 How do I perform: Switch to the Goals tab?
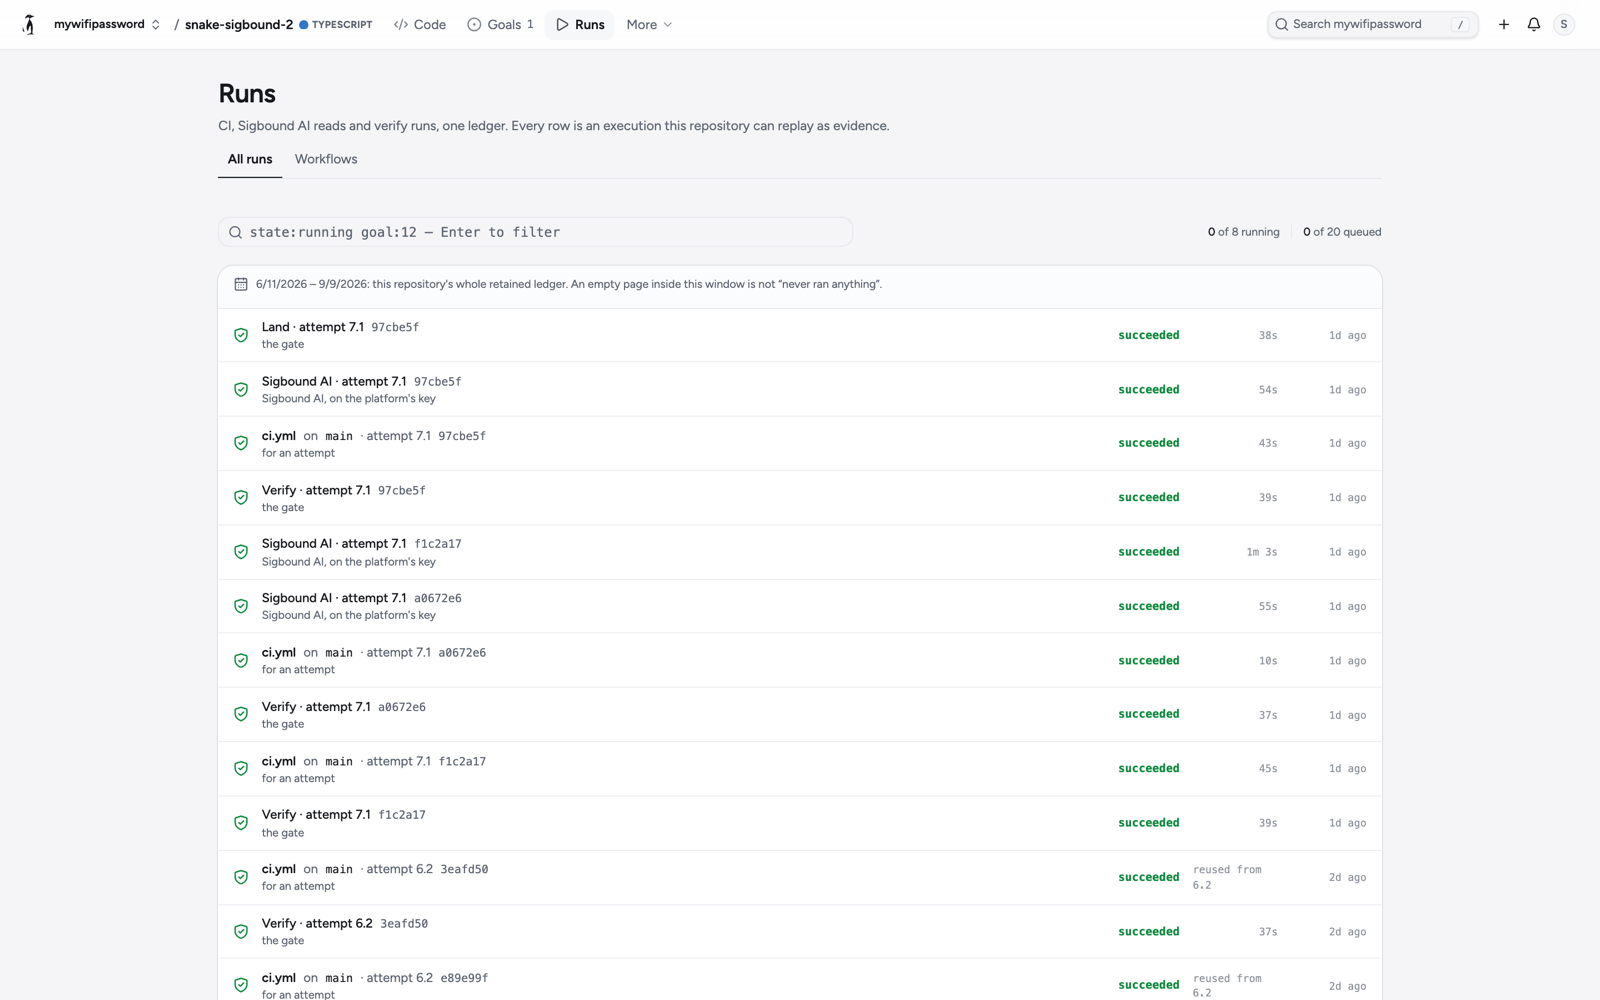coord(500,24)
